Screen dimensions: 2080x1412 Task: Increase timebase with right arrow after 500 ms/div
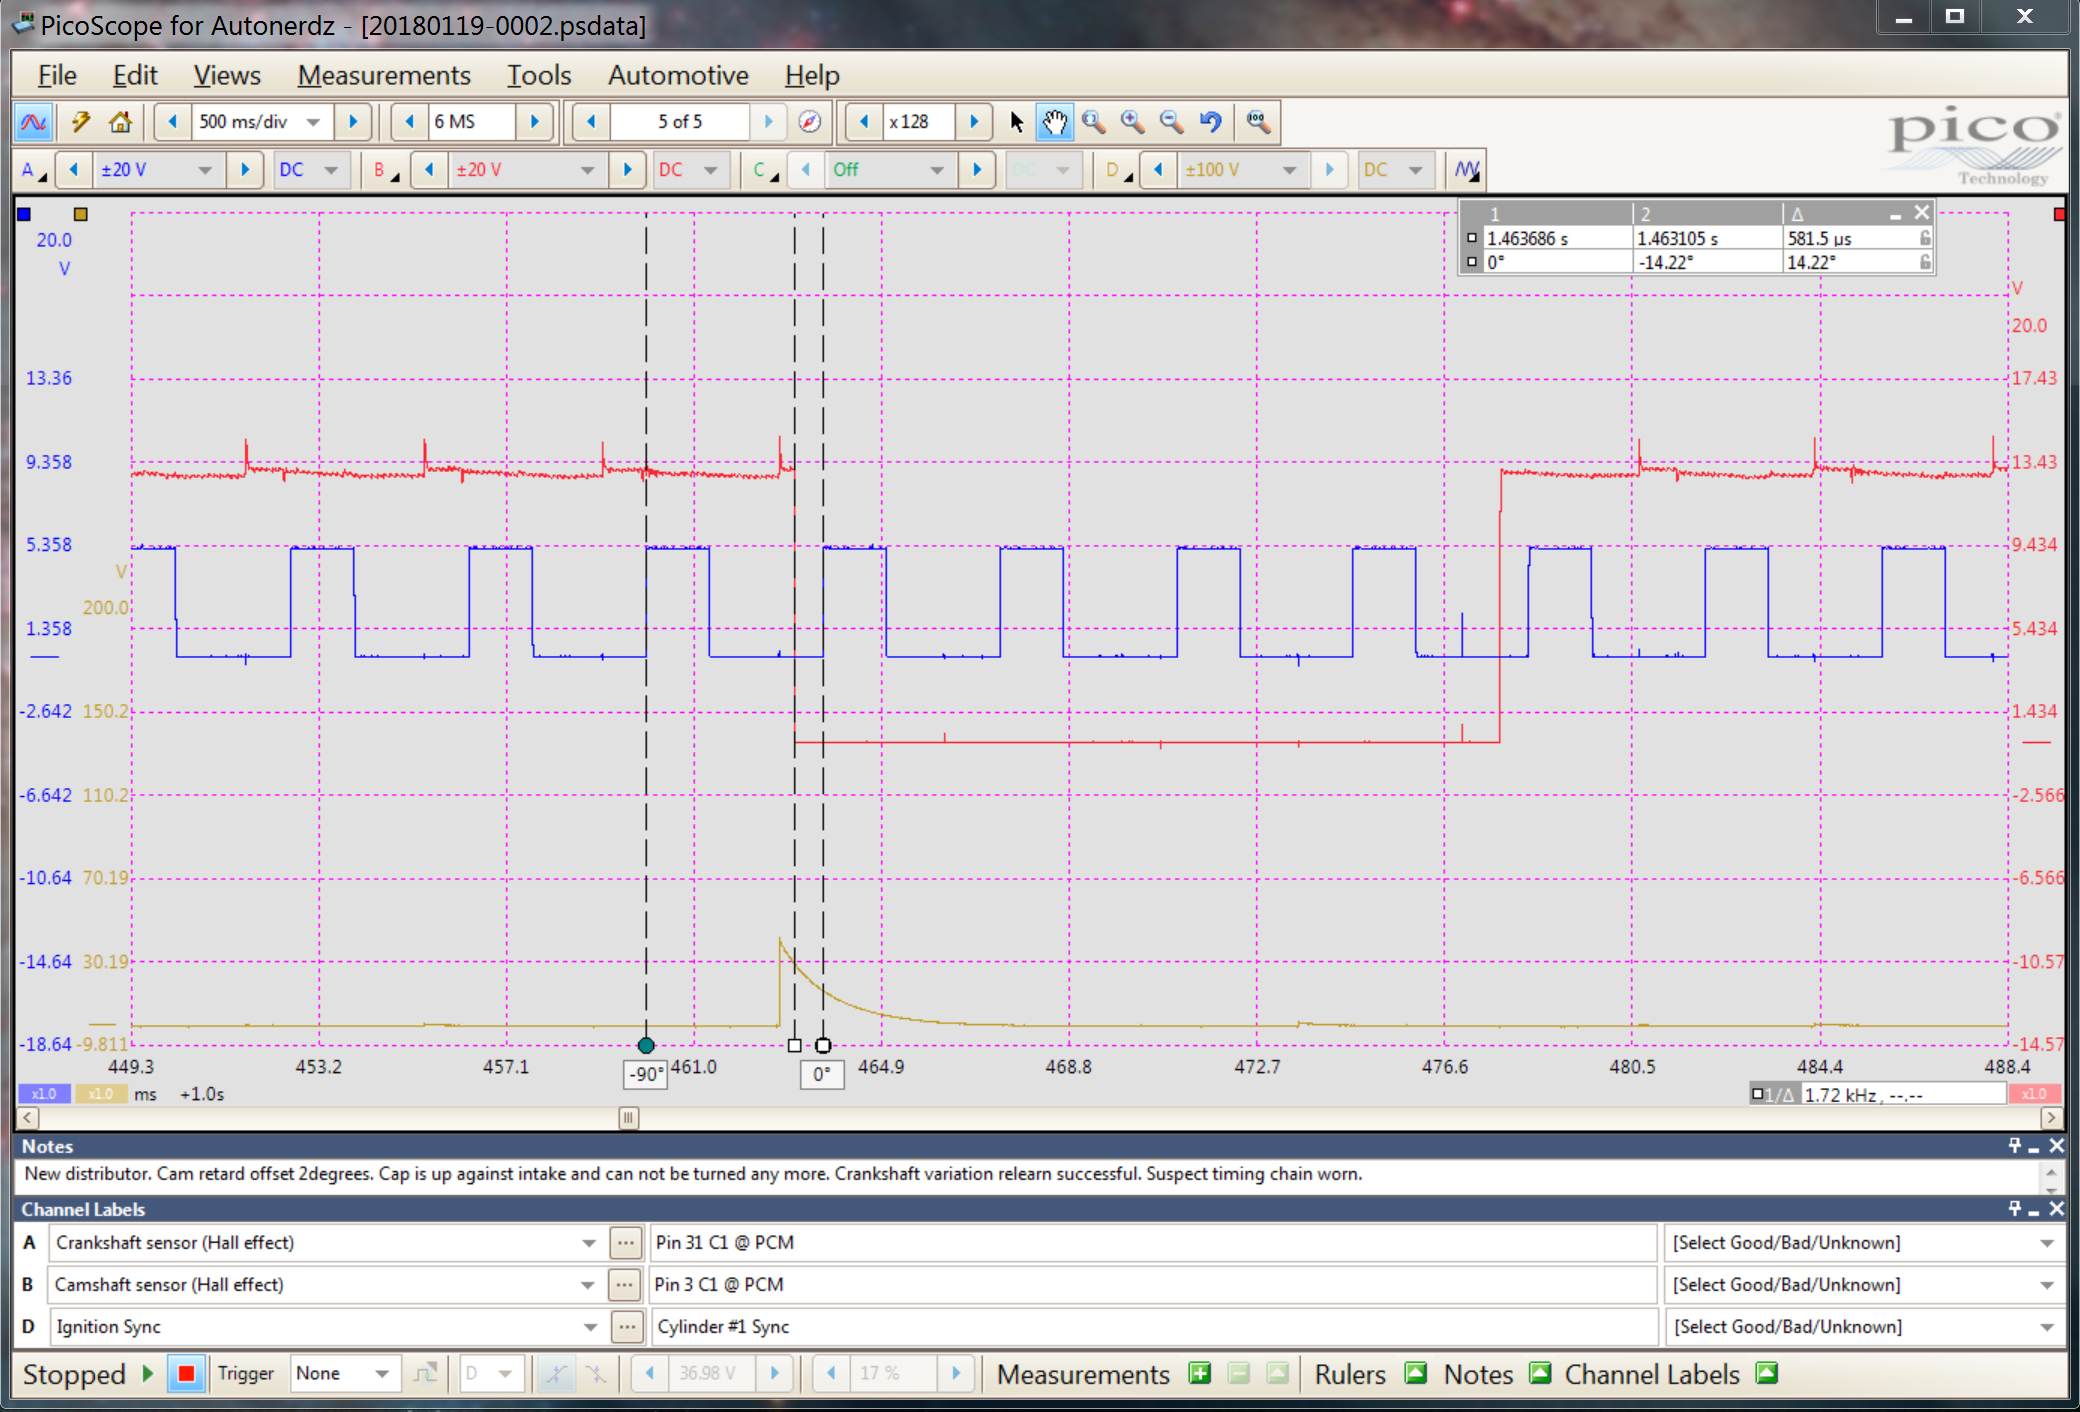[x=353, y=122]
